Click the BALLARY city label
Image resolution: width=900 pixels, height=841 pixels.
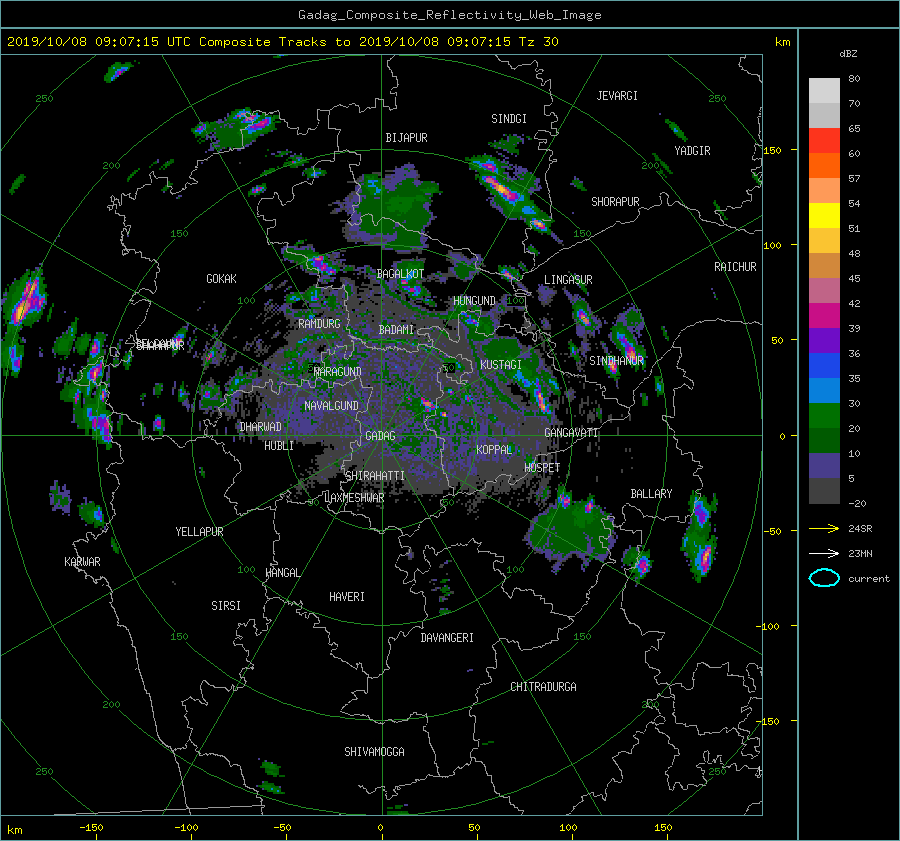[651, 494]
